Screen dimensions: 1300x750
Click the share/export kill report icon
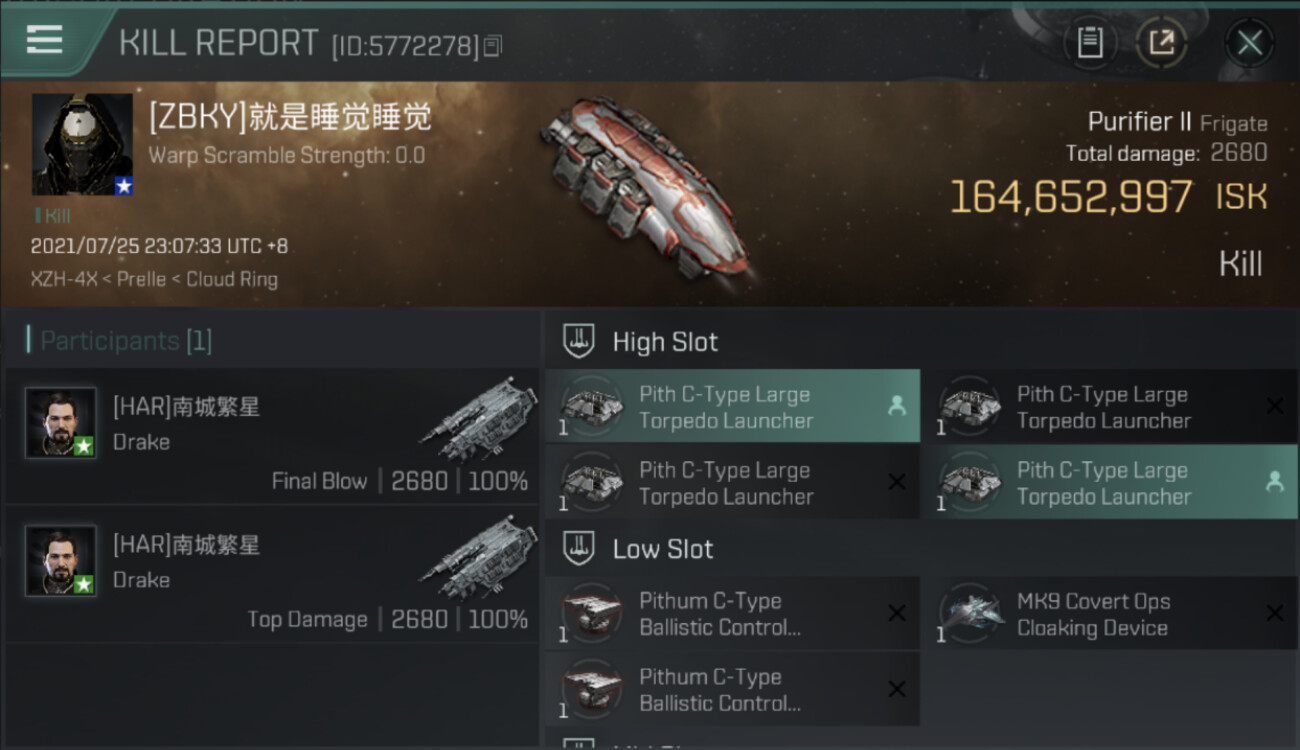[1161, 43]
